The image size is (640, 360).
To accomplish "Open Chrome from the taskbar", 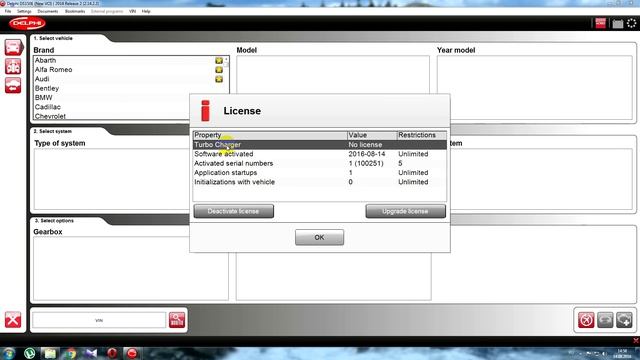I will point(70,353).
